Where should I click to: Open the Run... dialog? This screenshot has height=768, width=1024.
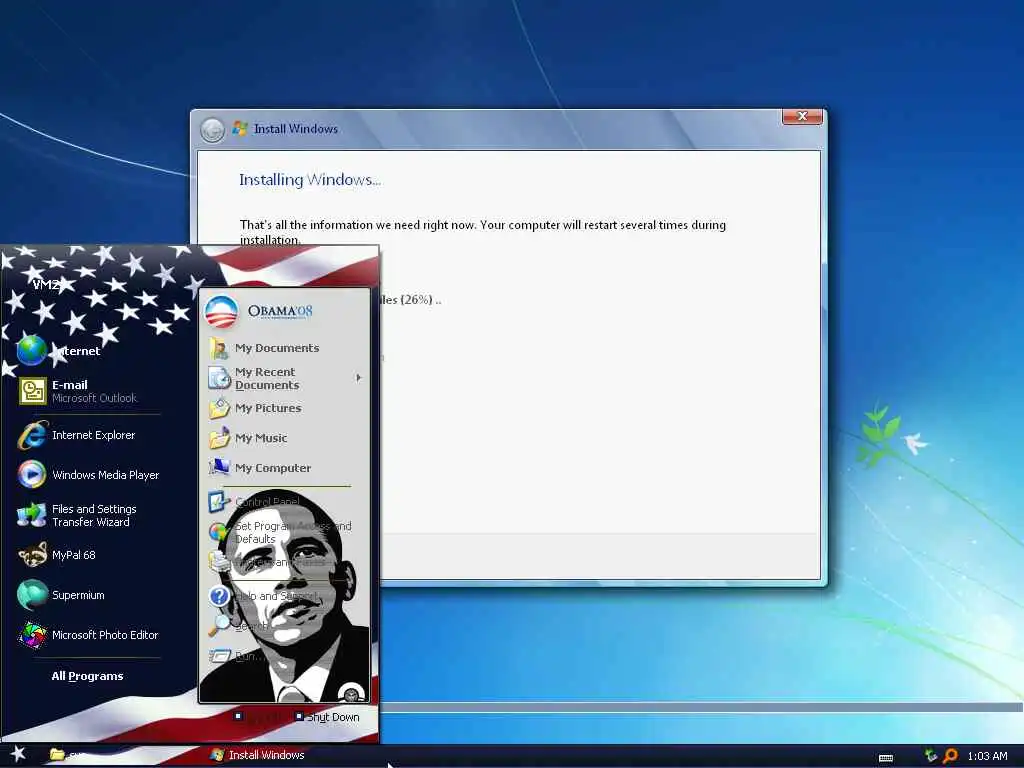click(235, 656)
